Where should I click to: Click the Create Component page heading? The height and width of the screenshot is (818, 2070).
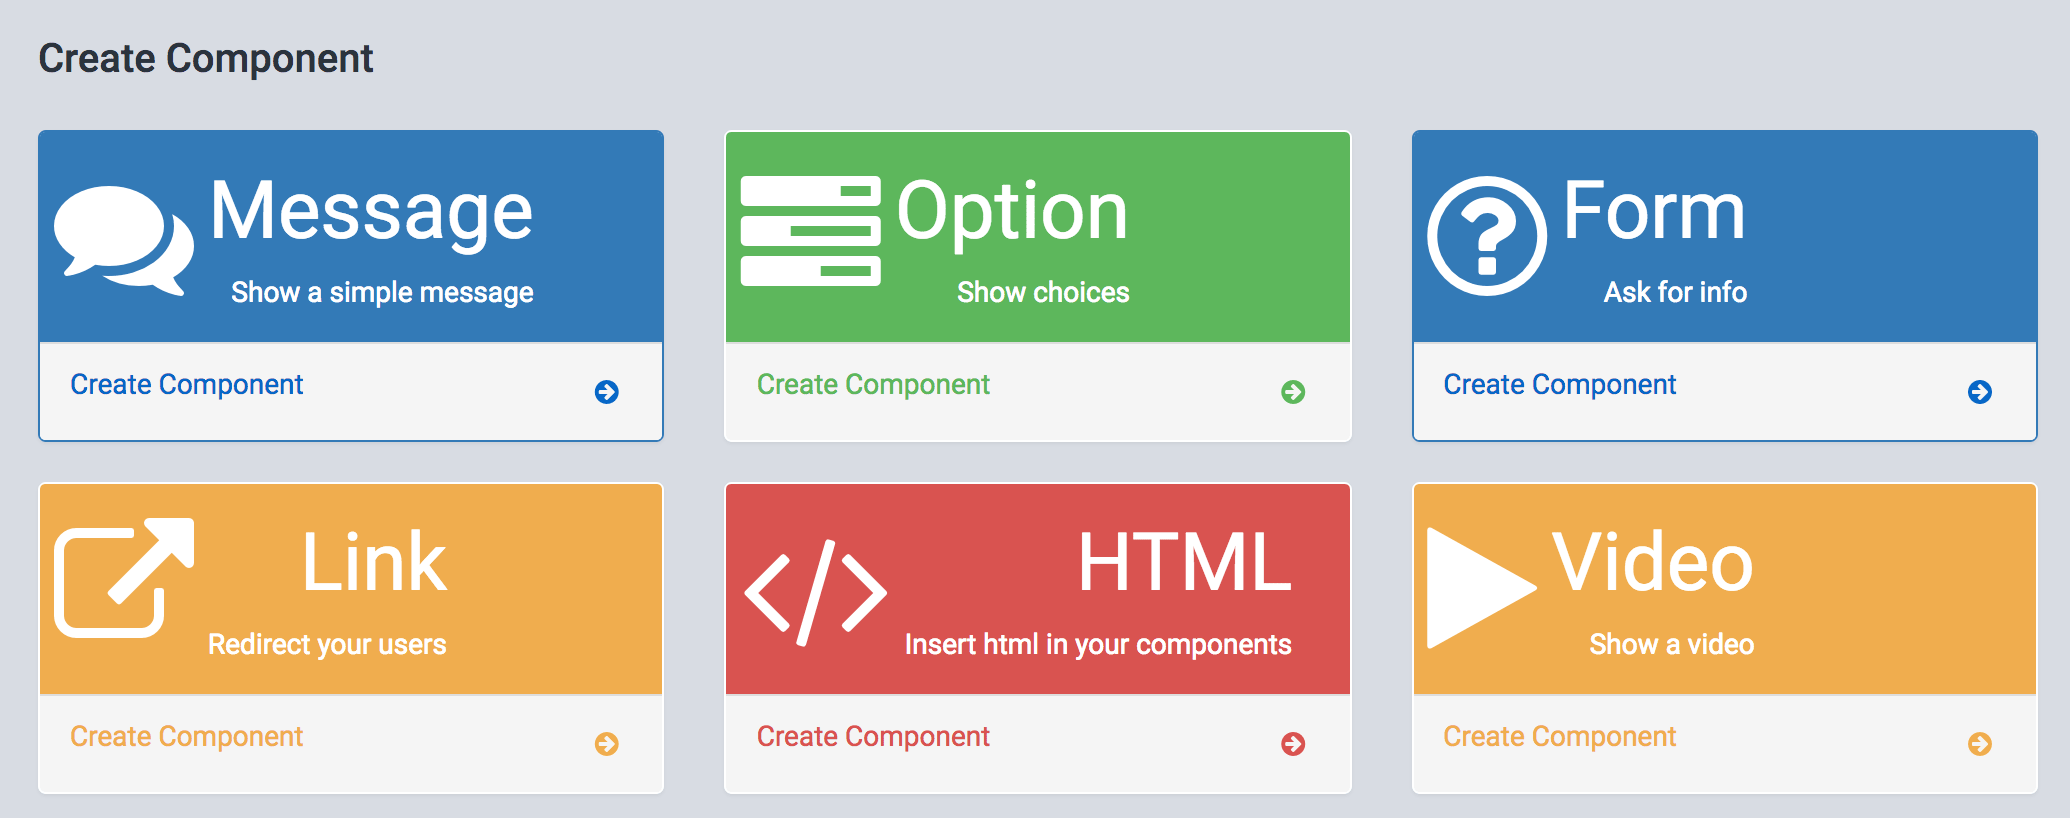[206, 59]
